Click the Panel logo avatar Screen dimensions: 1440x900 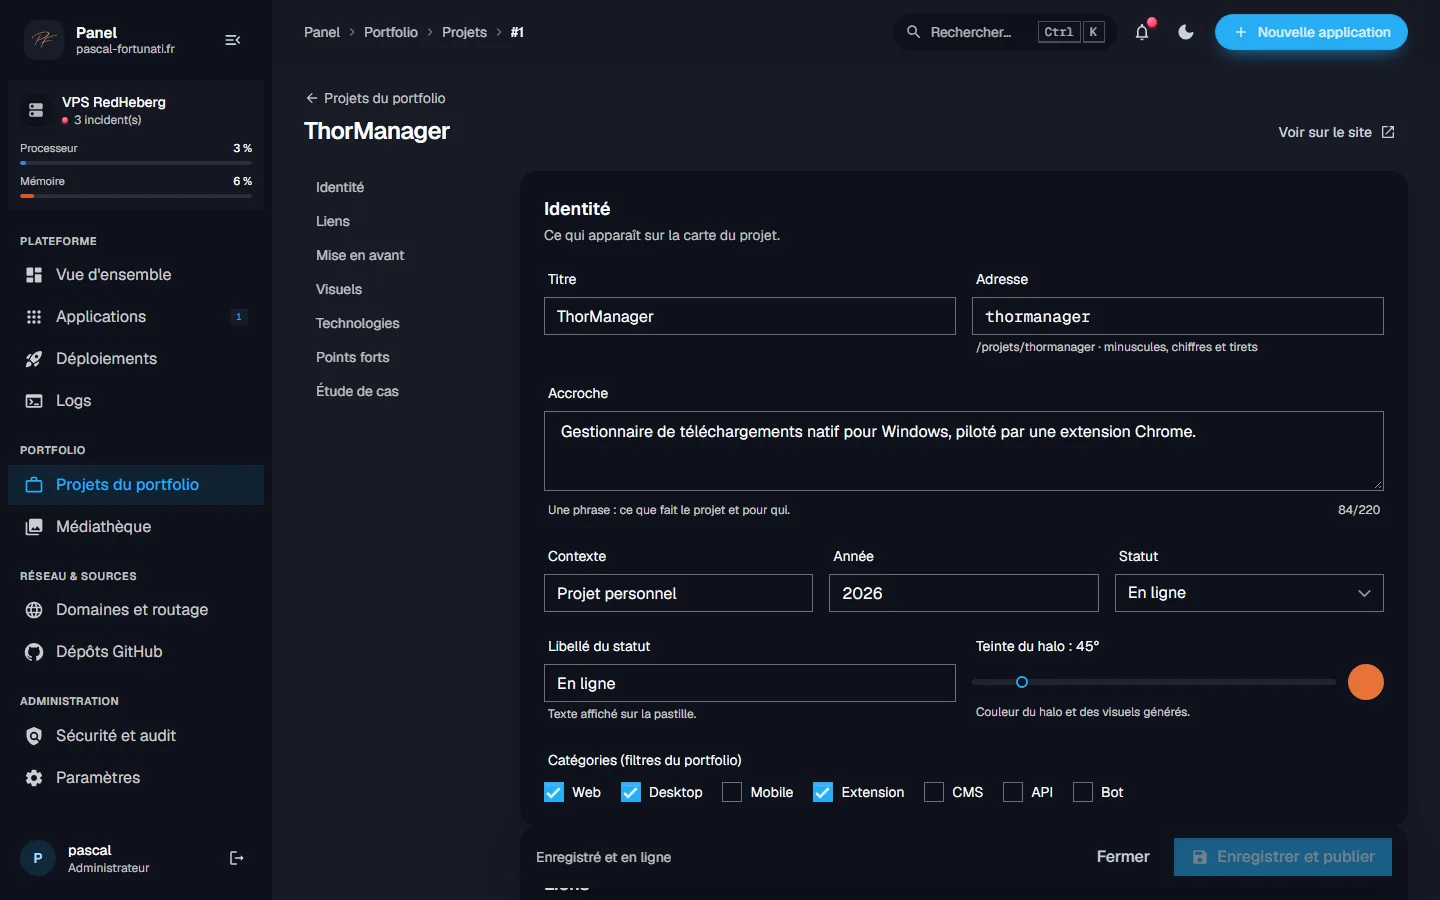[44, 40]
